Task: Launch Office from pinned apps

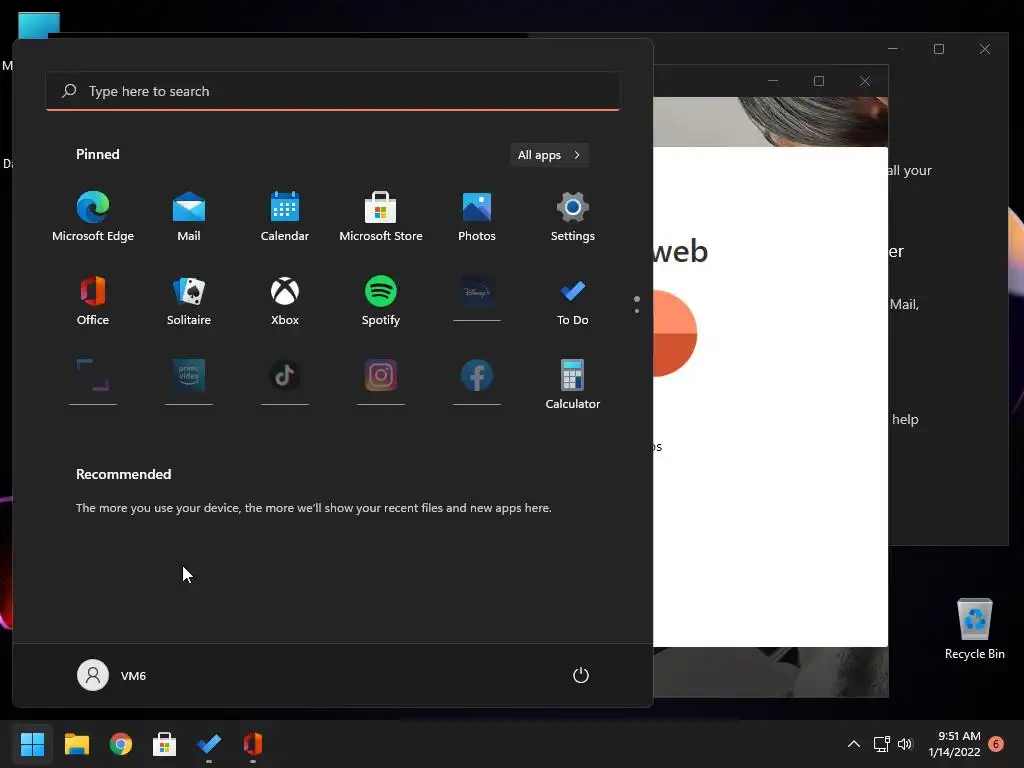Action: (x=93, y=300)
